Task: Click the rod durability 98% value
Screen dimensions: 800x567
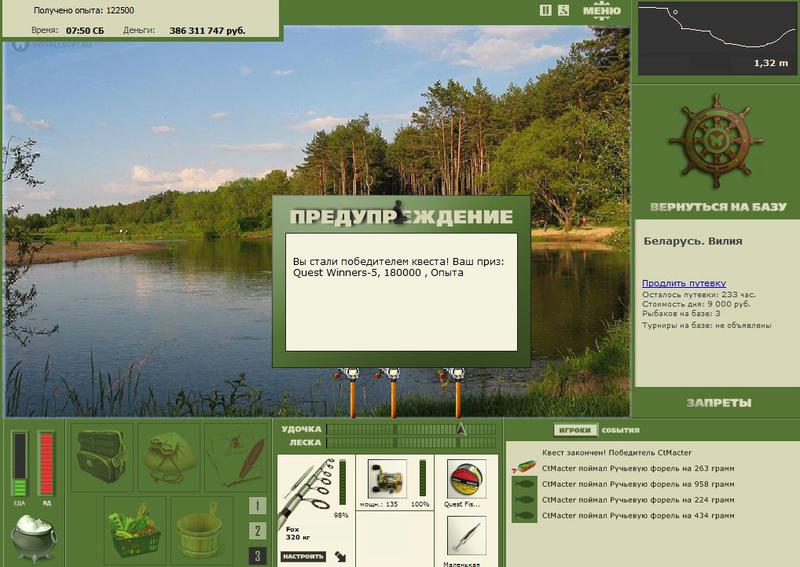Action: point(341,515)
